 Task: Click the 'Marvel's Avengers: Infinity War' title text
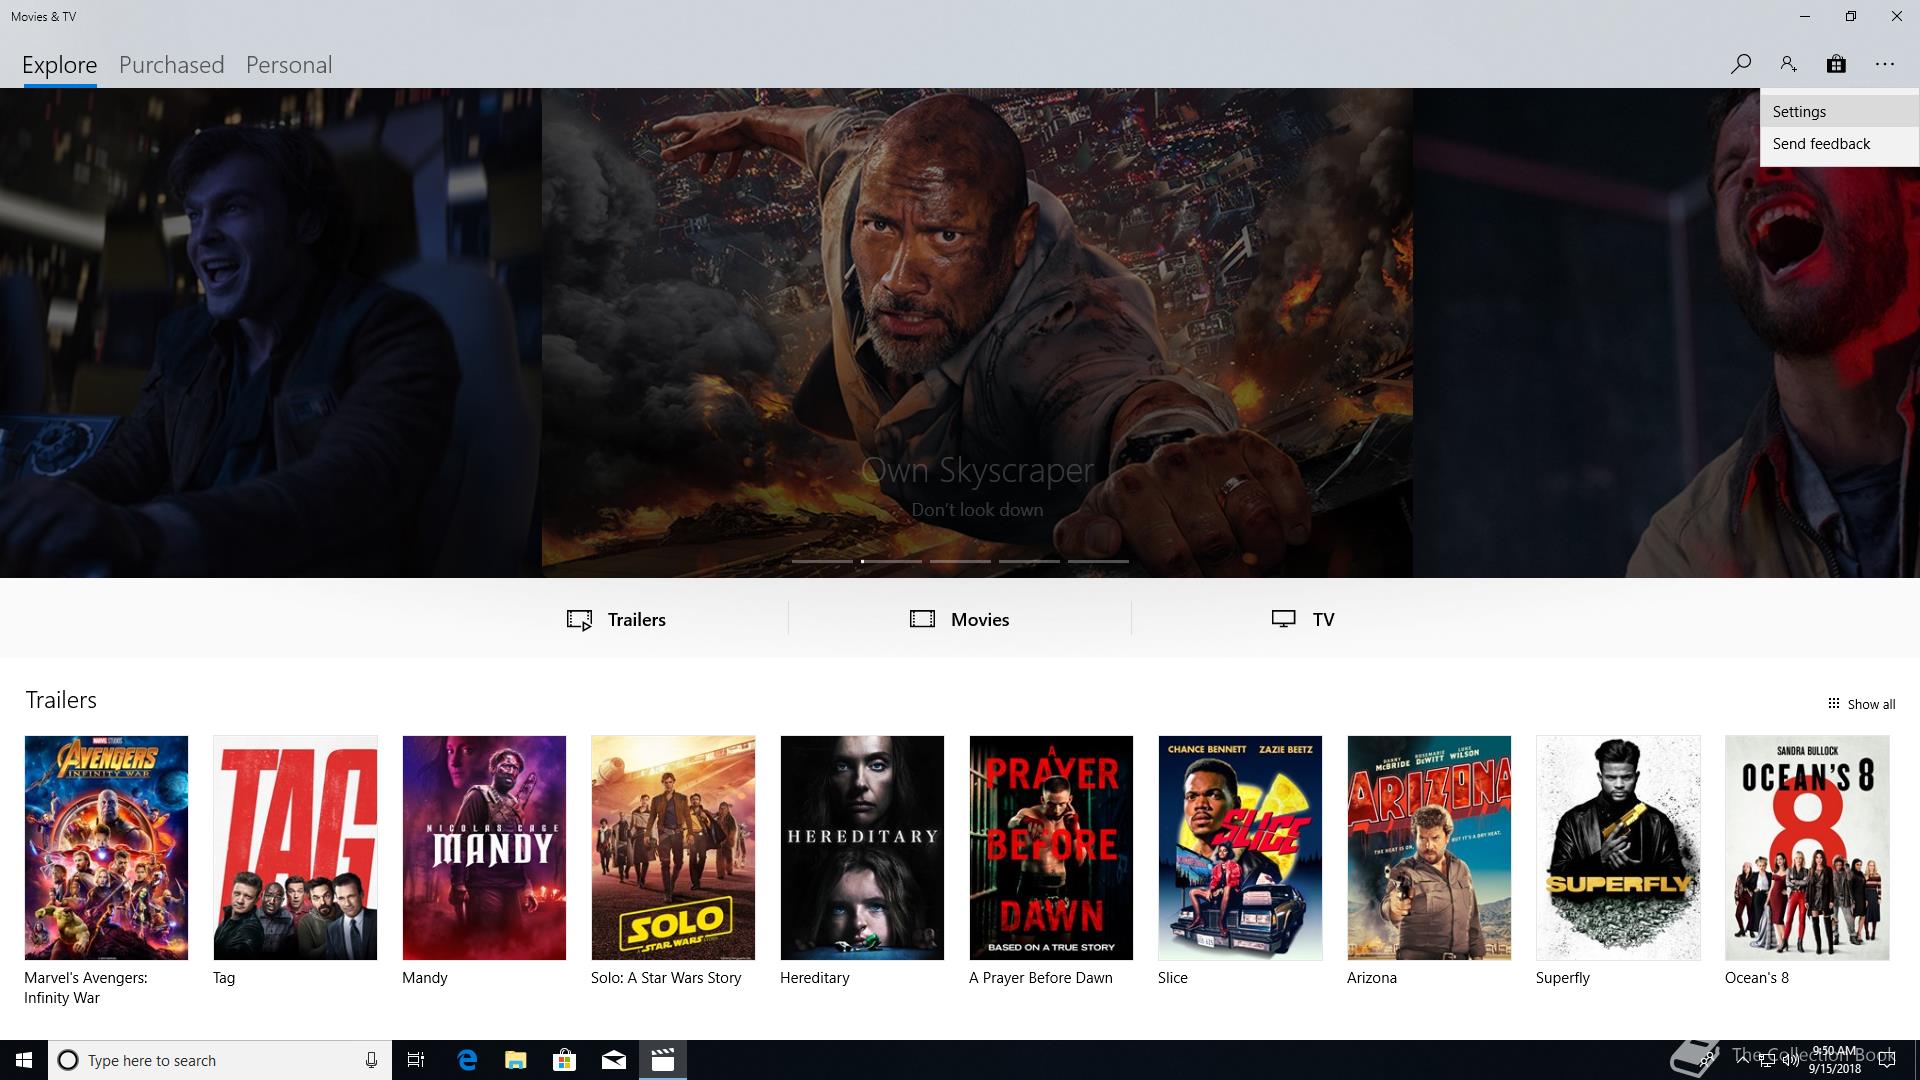(x=86, y=988)
